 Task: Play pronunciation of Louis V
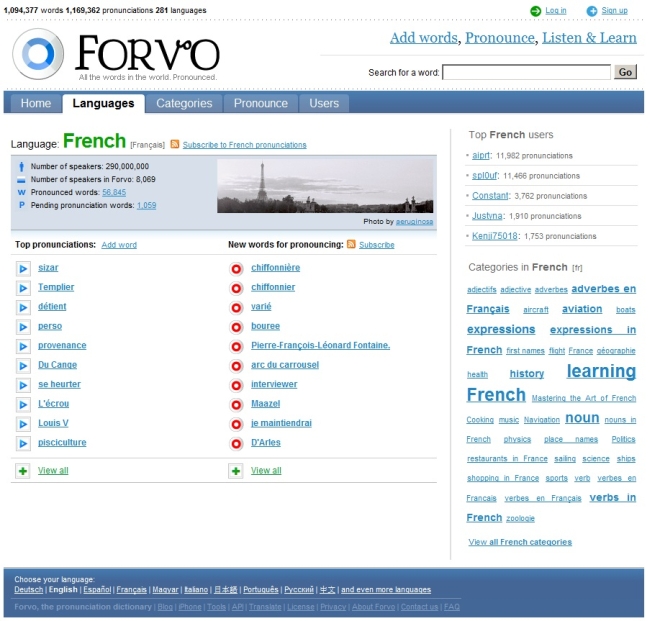23,424
